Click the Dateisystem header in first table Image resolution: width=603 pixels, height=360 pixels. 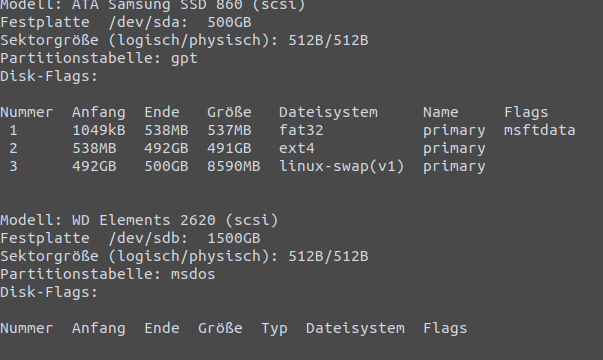click(x=328, y=112)
